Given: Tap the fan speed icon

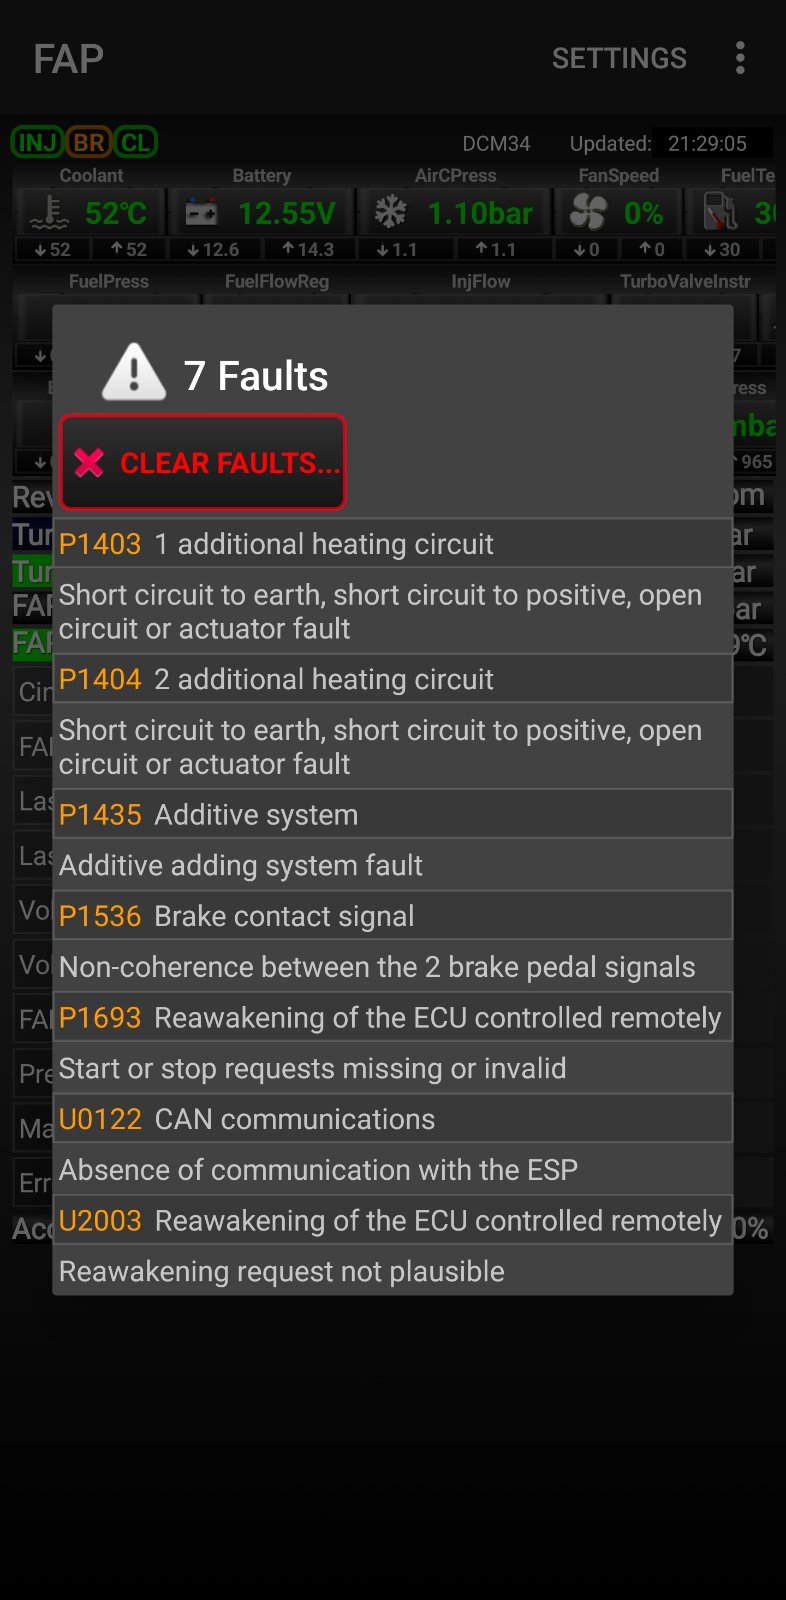Looking at the screenshot, I should pos(588,212).
